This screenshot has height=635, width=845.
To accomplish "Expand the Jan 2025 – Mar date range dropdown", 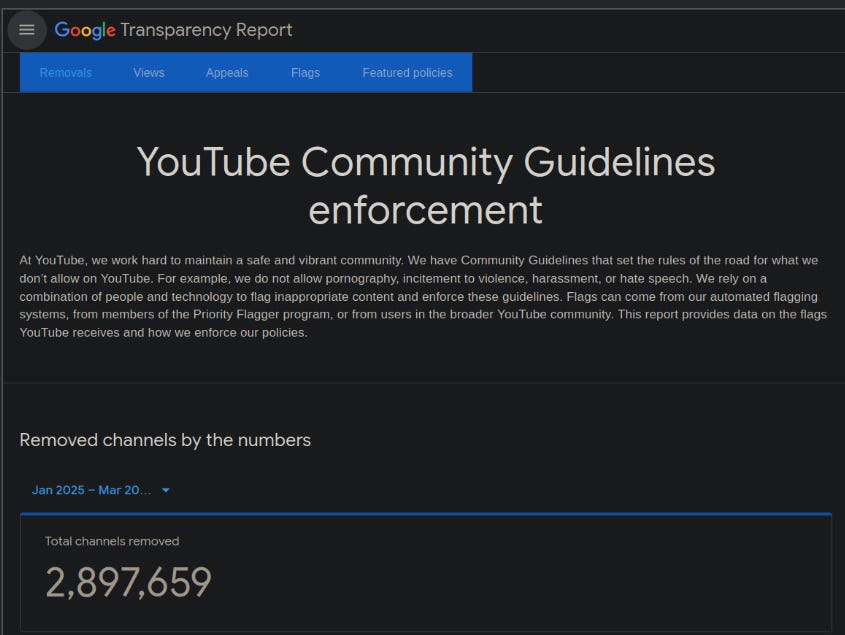I will coord(101,490).
